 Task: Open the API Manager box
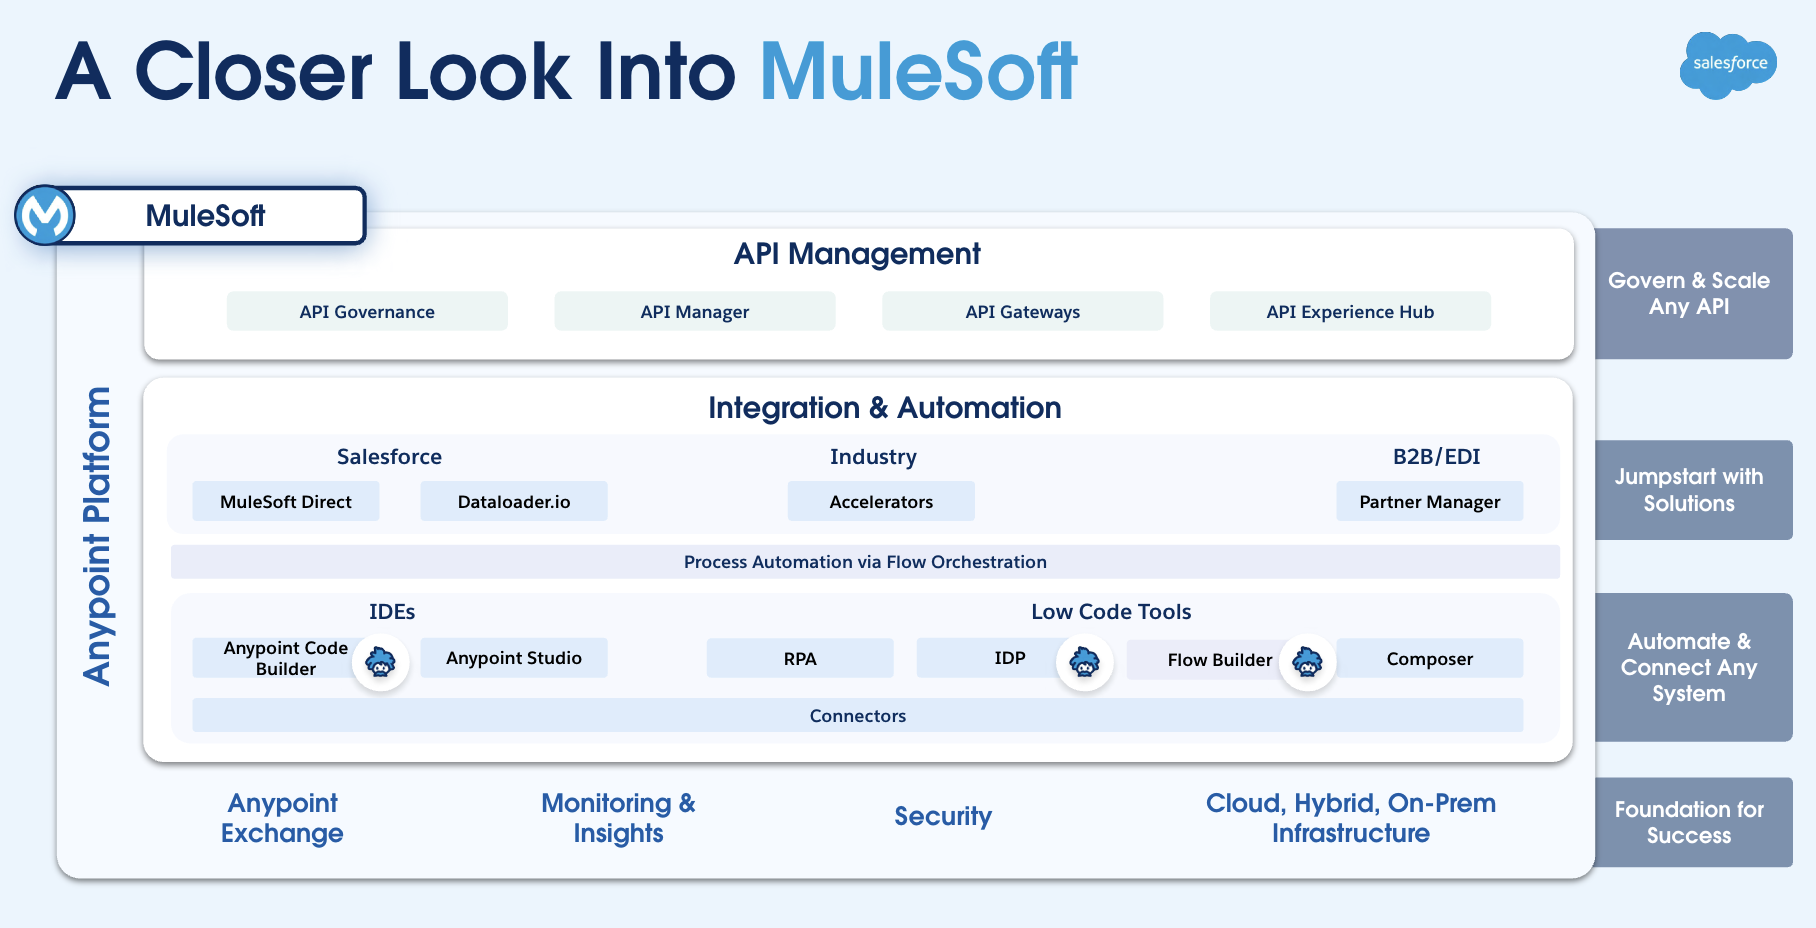(x=695, y=311)
